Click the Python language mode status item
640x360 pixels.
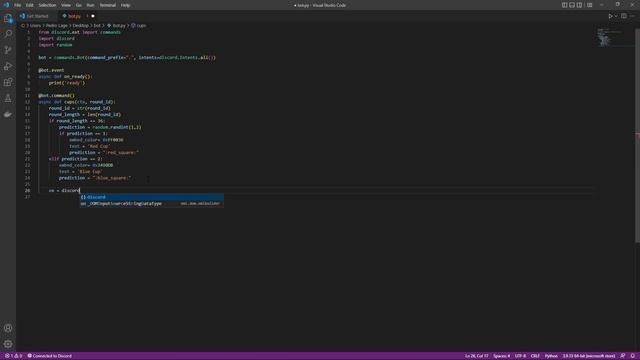[x=551, y=356]
